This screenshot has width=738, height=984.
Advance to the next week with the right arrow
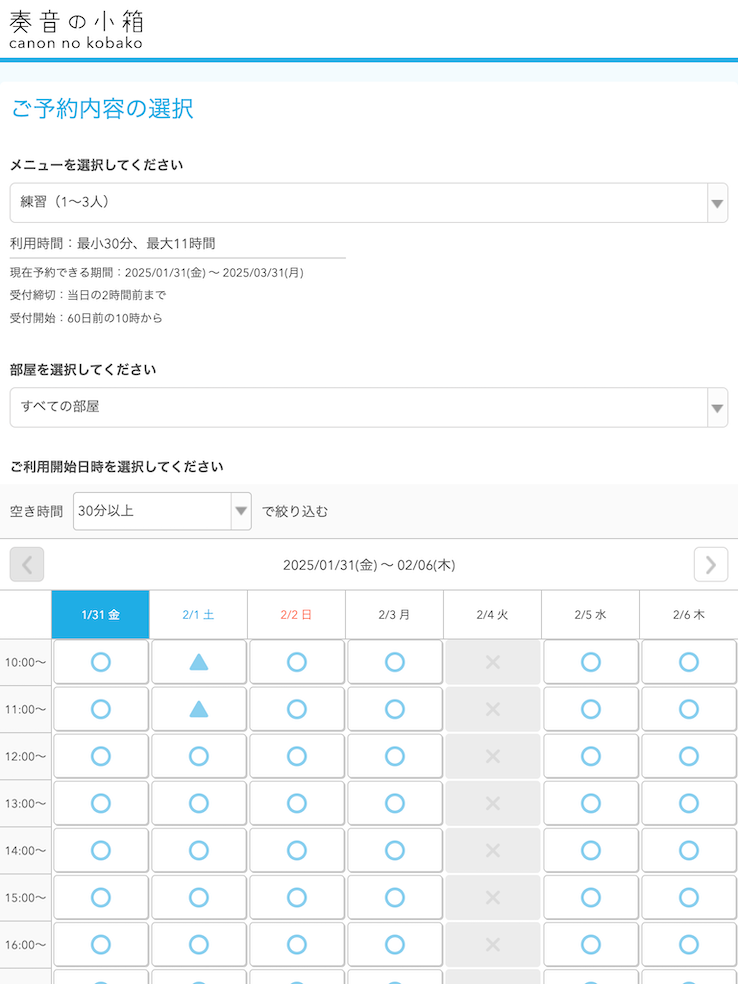710,565
